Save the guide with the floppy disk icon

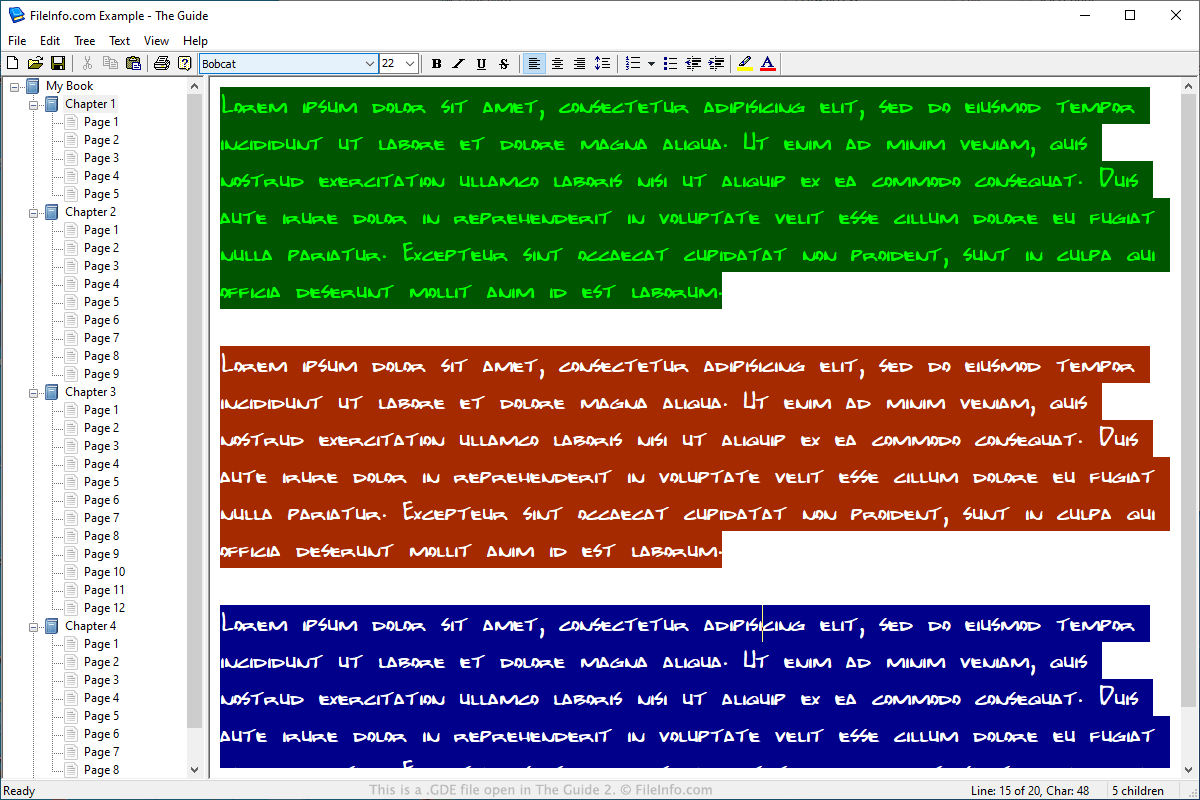tap(58, 63)
